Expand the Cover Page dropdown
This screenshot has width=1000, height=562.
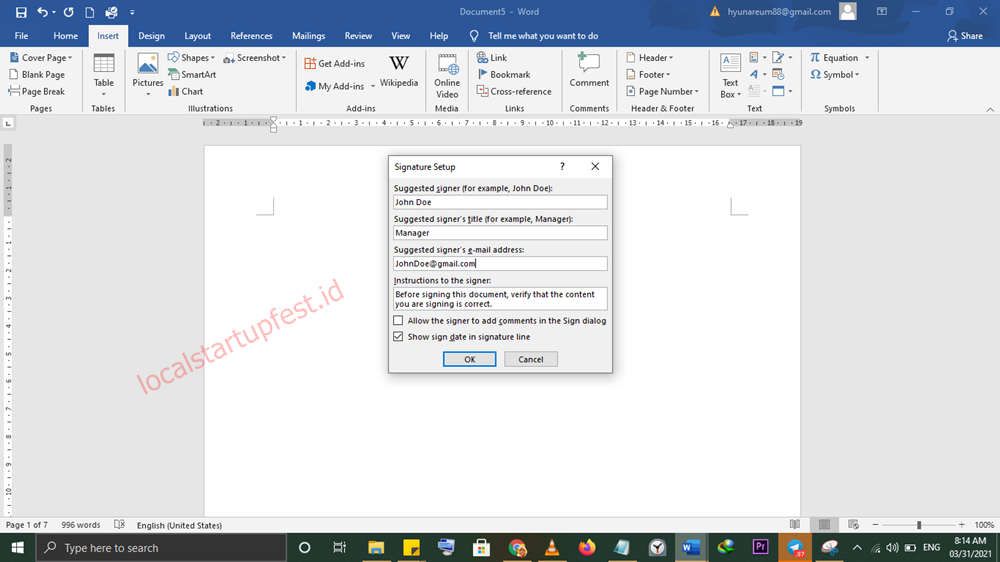(x=70, y=58)
